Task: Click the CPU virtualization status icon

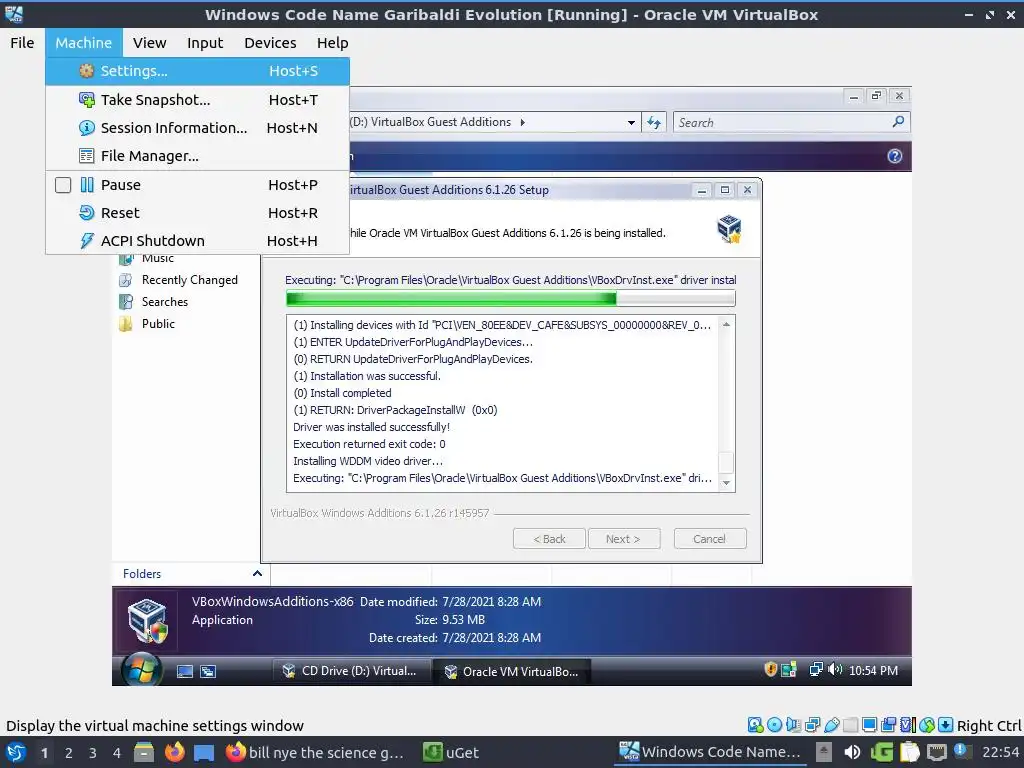Action: click(908, 725)
